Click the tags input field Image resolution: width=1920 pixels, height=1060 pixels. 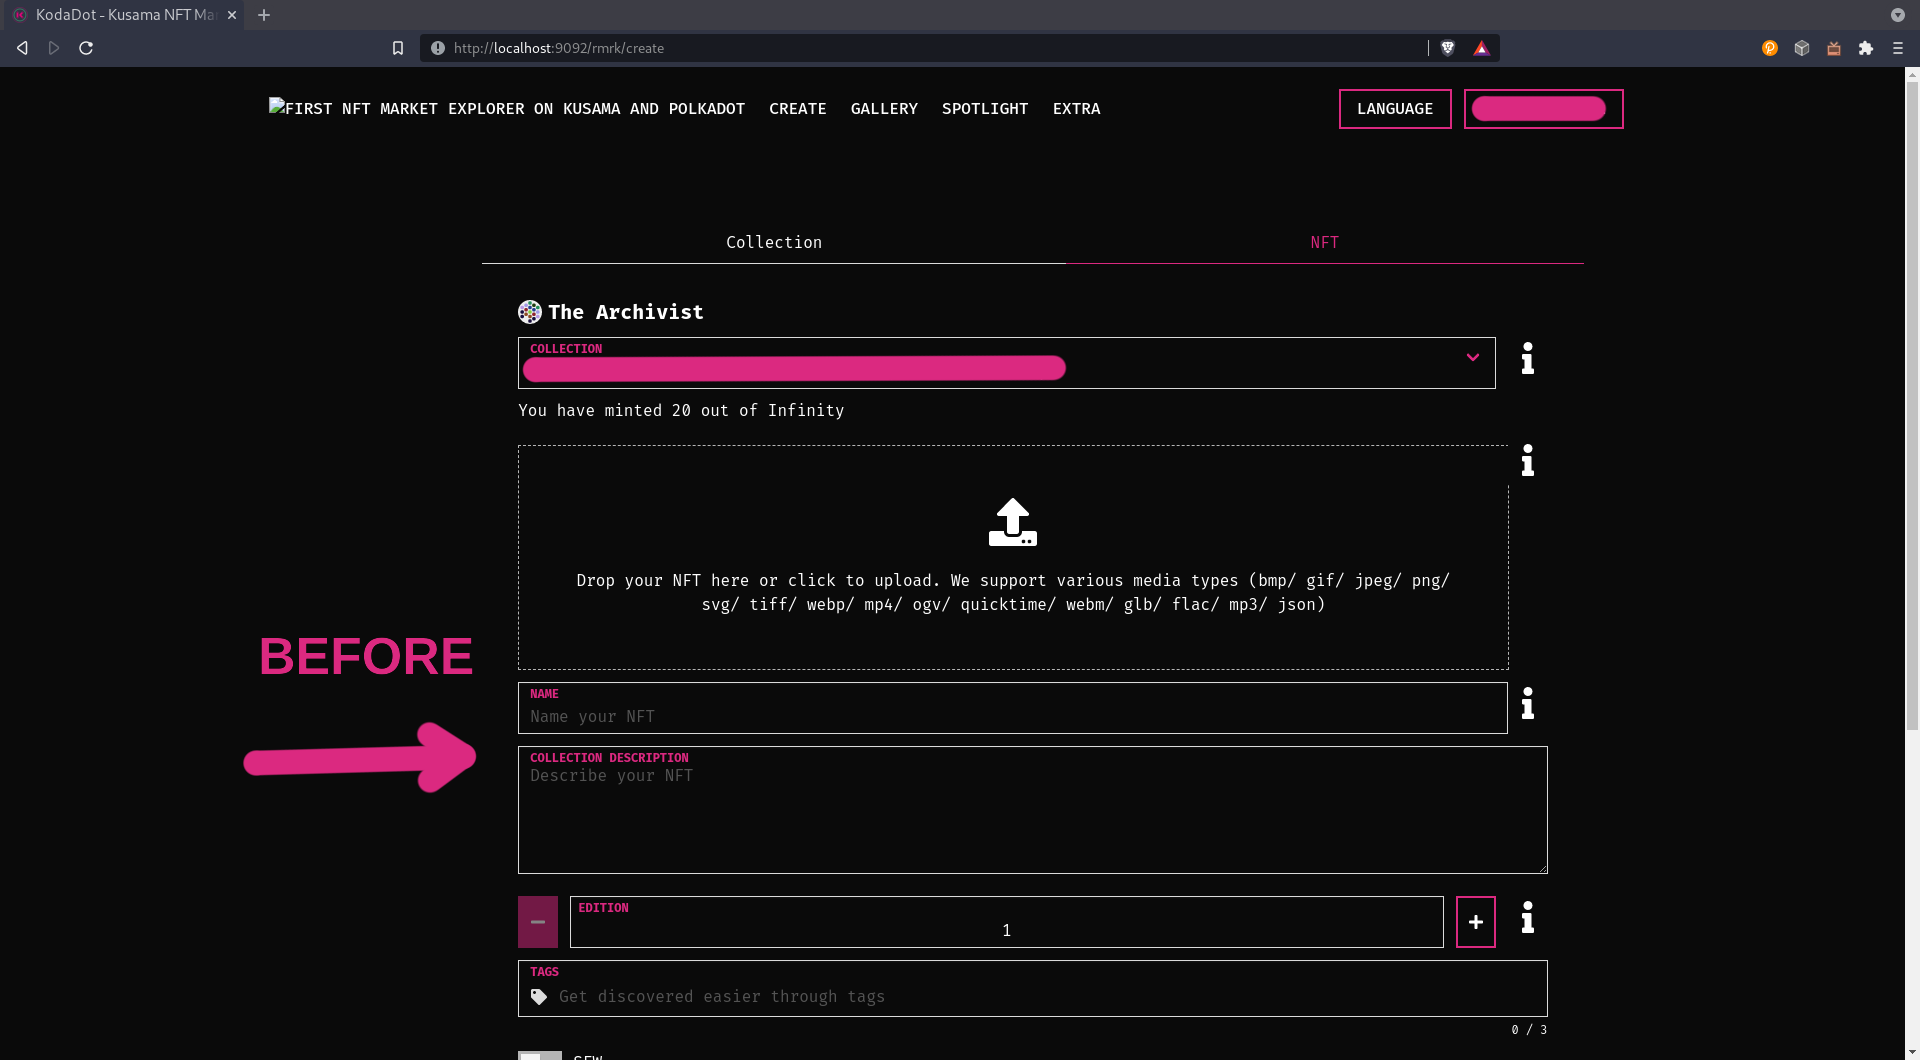click(x=1033, y=988)
